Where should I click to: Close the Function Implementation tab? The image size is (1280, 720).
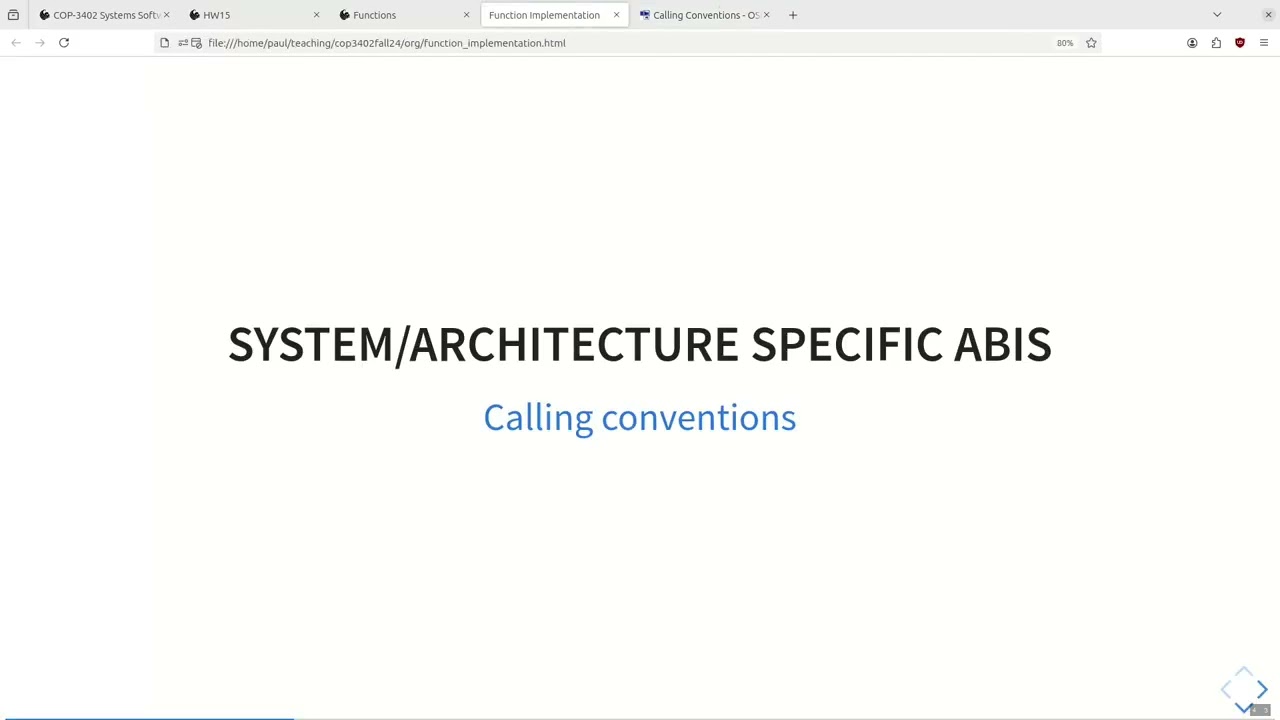tap(616, 15)
